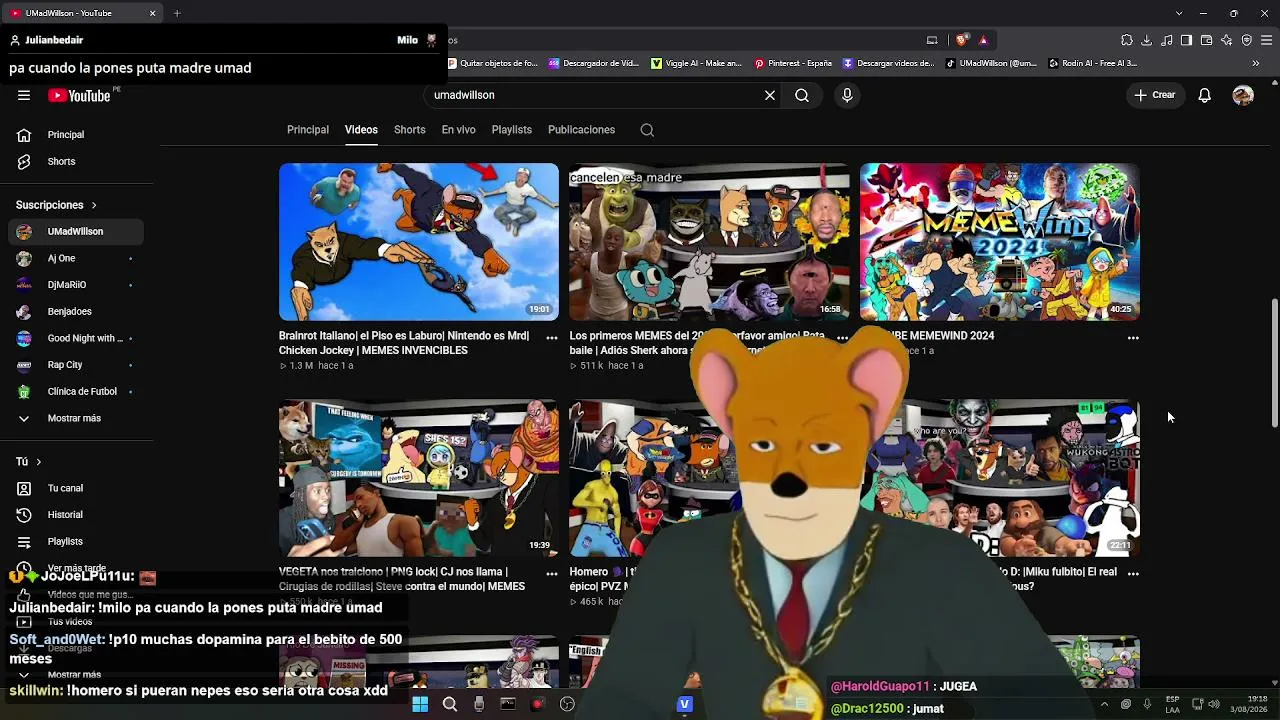
Task: Play the Los primeros MEMES video thumbnail
Action: 709,242
